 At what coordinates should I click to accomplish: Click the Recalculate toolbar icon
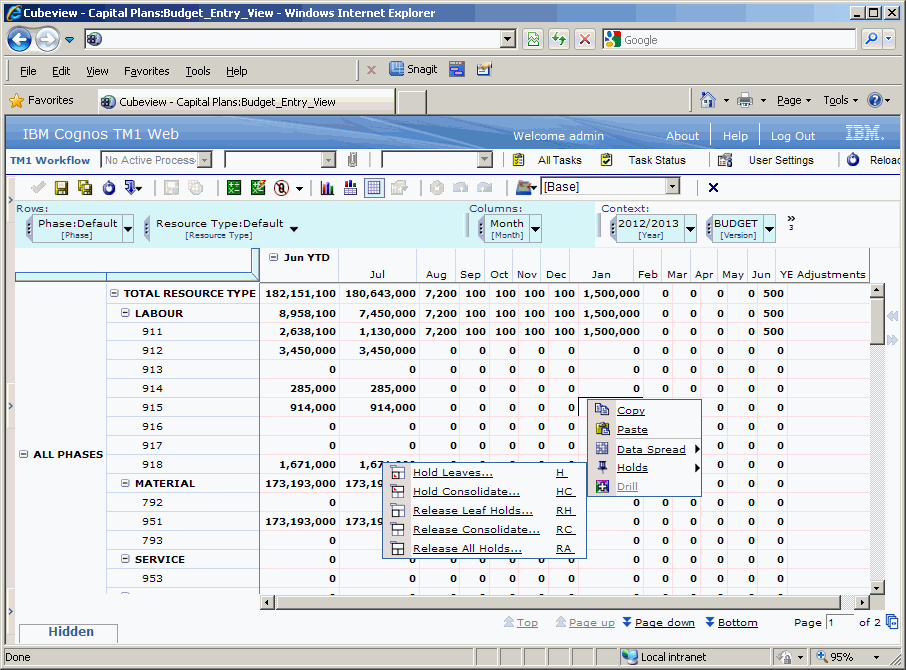(x=234, y=188)
